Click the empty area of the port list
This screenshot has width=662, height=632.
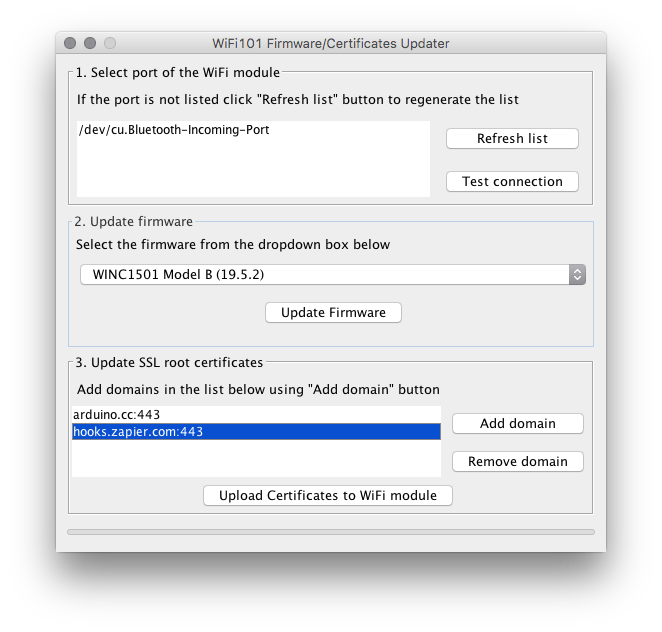pyautogui.click(x=253, y=170)
